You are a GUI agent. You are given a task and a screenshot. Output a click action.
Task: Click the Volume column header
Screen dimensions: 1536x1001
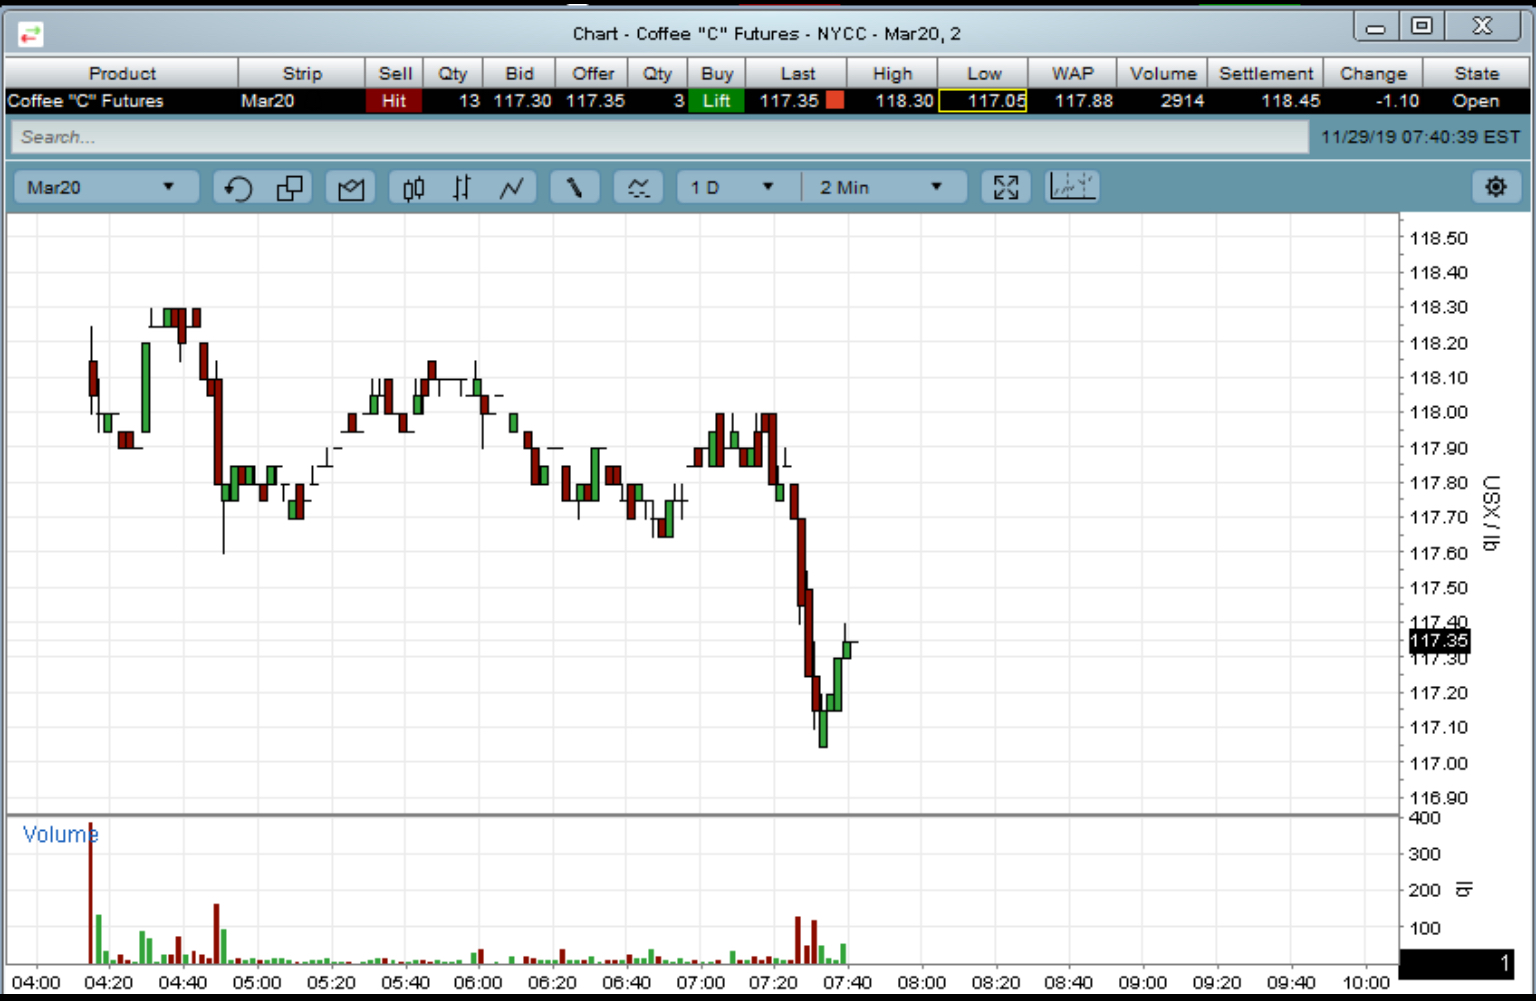tap(1163, 73)
